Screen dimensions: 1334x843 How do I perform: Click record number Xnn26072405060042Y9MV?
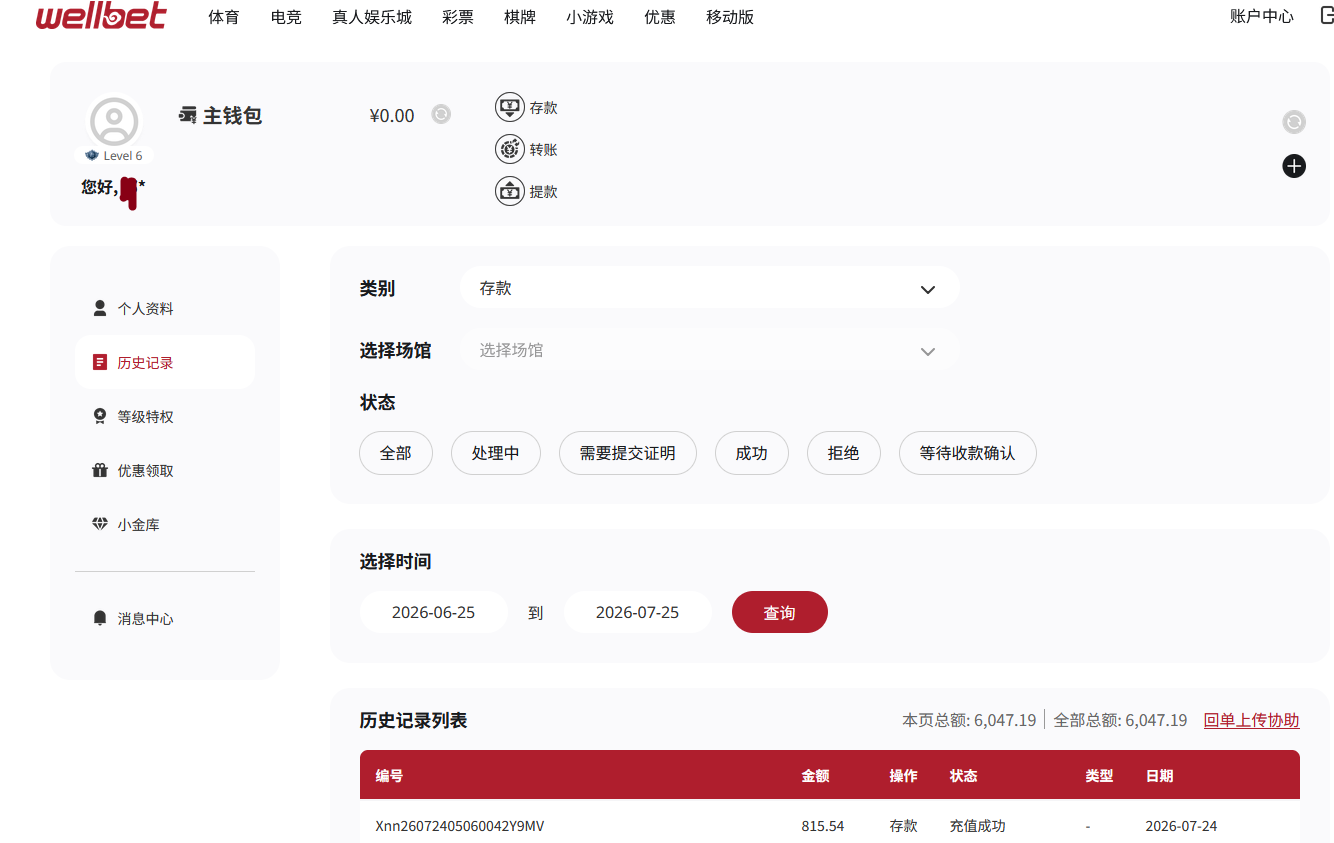point(460,826)
